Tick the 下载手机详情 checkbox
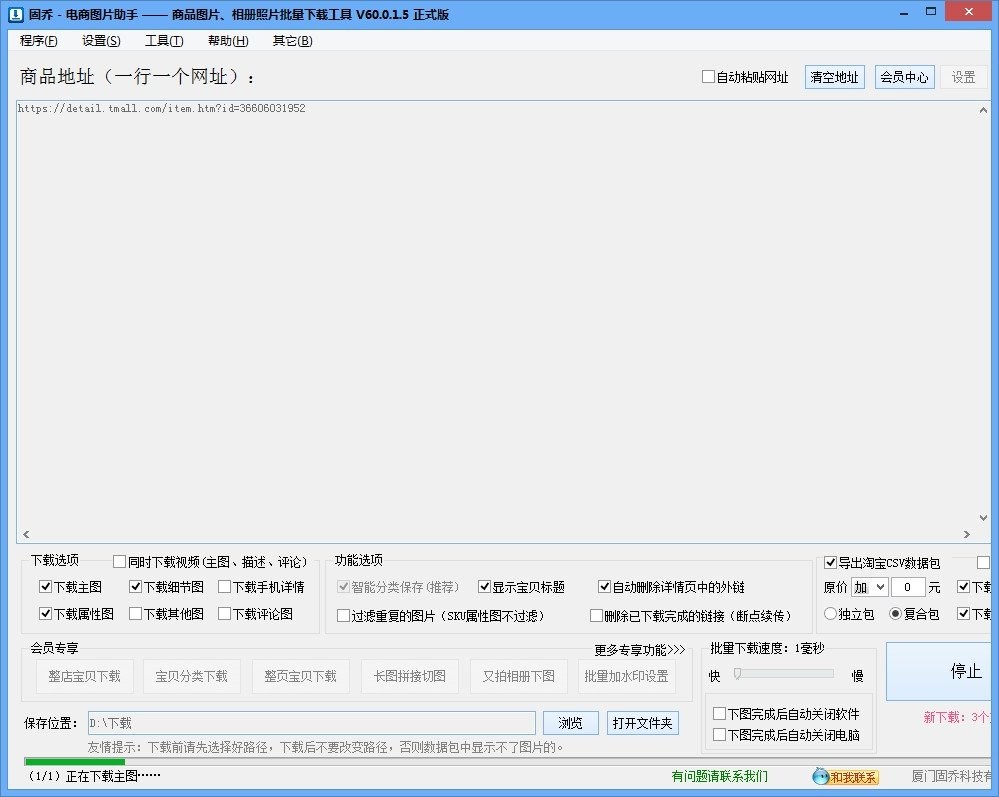Viewport: 999px width, 797px height. pyautogui.click(x=225, y=587)
